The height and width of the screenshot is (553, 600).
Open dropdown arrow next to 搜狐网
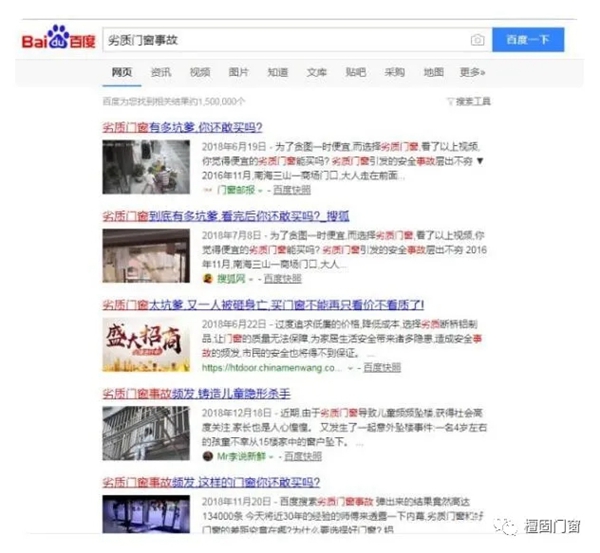(251, 279)
